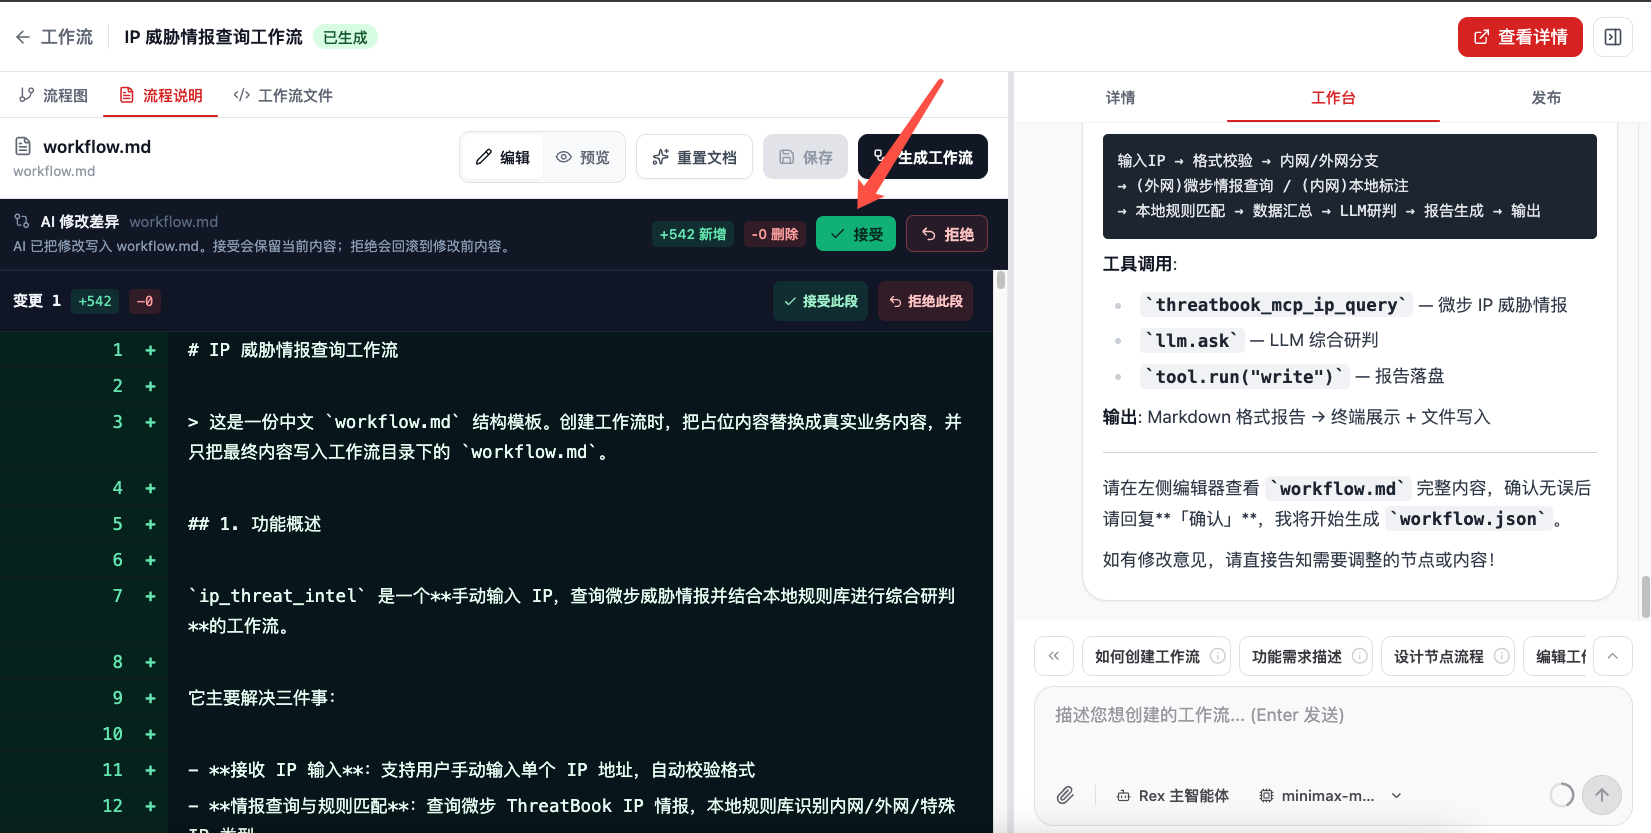The height and width of the screenshot is (833, 1651).
Task: Open the 流程说明 tab
Action: click(161, 95)
